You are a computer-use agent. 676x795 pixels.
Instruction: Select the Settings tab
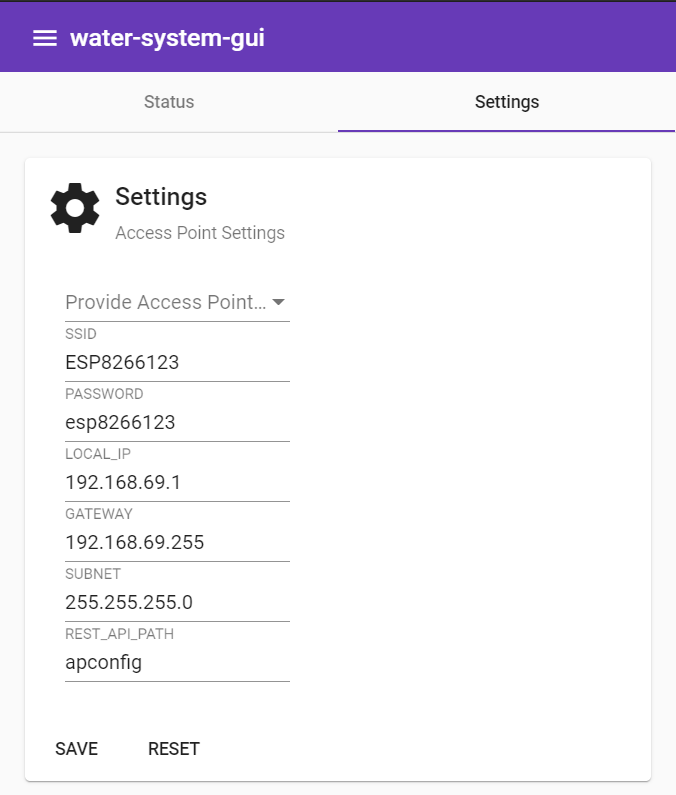(506, 102)
